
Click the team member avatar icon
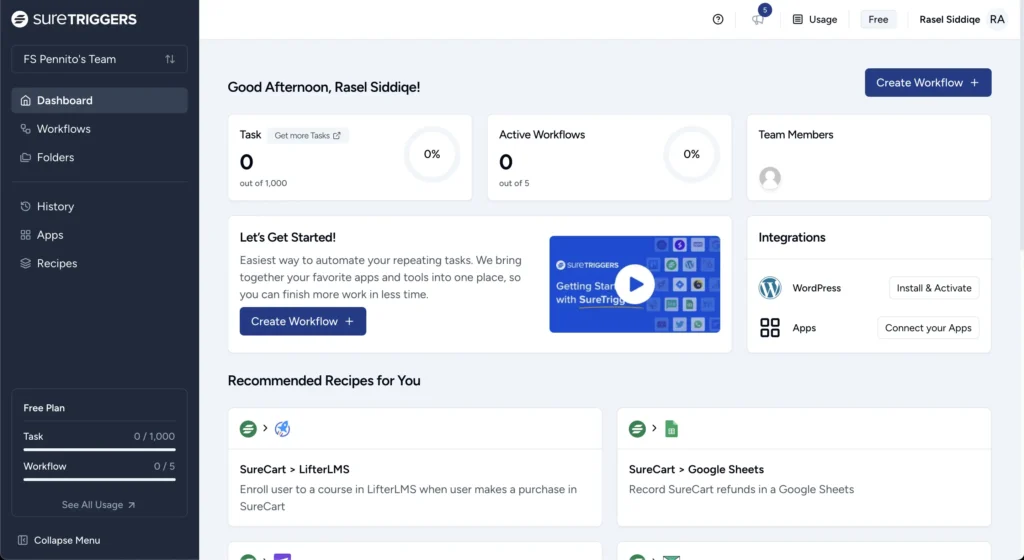[x=770, y=178]
